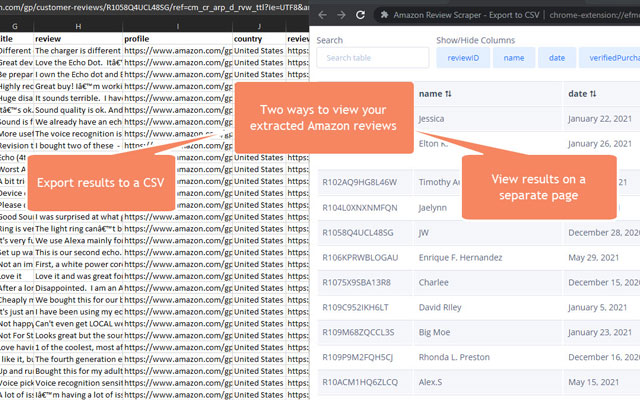Select spreadsheet column I header
Screen dimensions: 640x400
click(x=178, y=27)
